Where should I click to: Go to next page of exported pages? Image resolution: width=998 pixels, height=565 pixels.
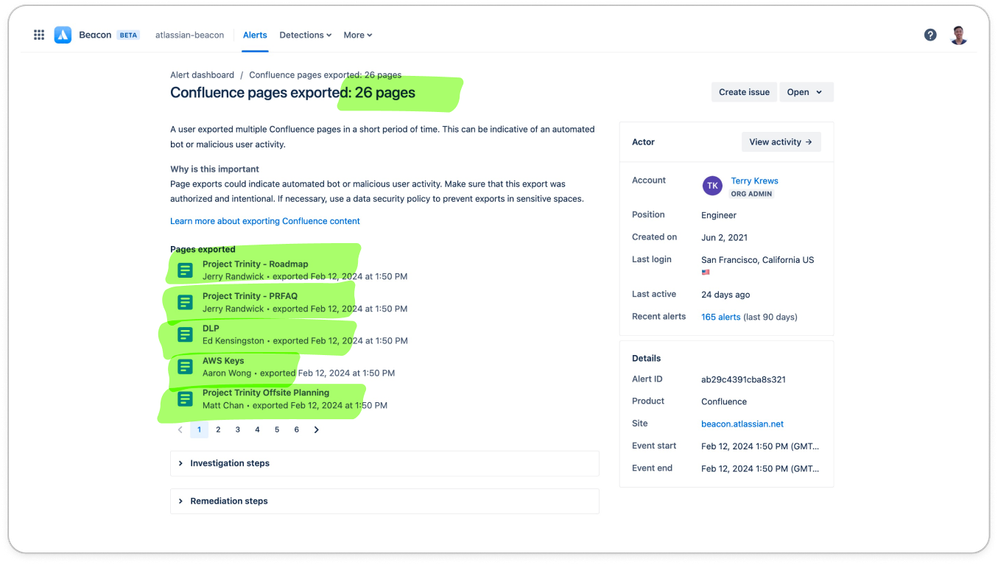[316, 430]
